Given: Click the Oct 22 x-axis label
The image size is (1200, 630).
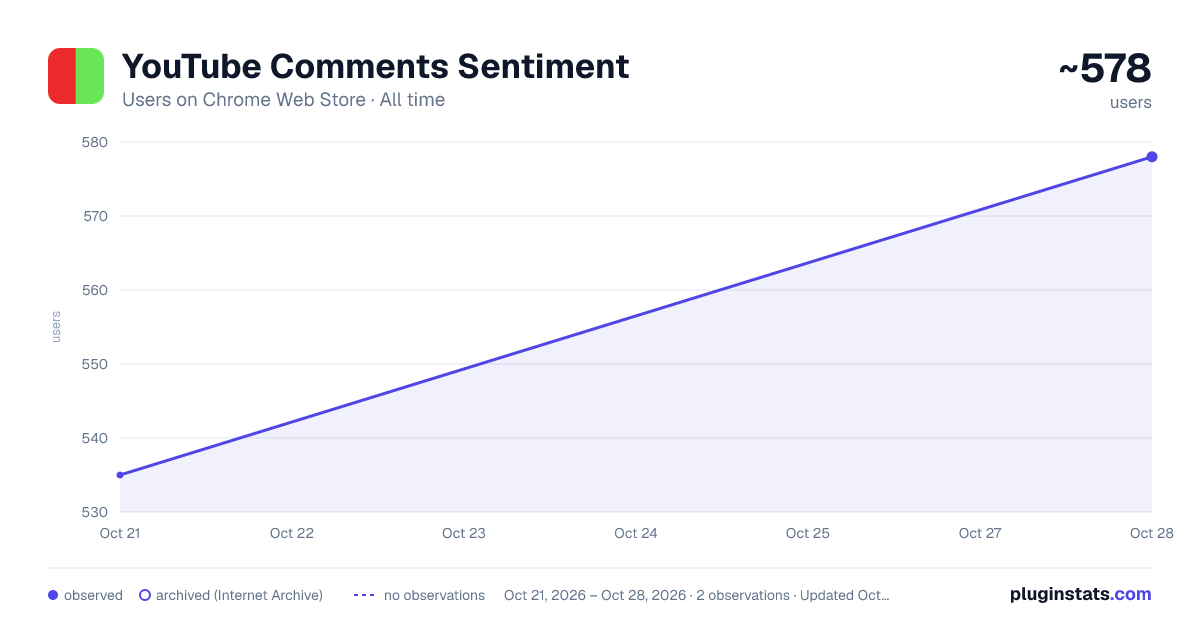Looking at the screenshot, I should pyautogui.click(x=292, y=533).
